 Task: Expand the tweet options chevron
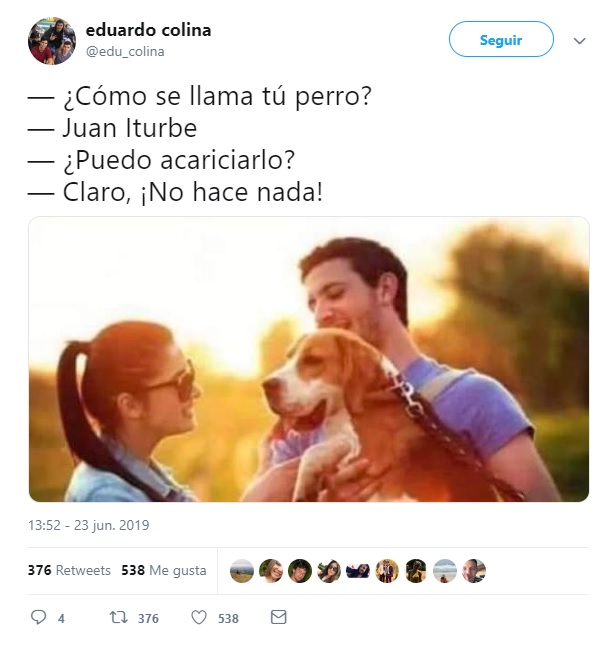coord(579,41)
